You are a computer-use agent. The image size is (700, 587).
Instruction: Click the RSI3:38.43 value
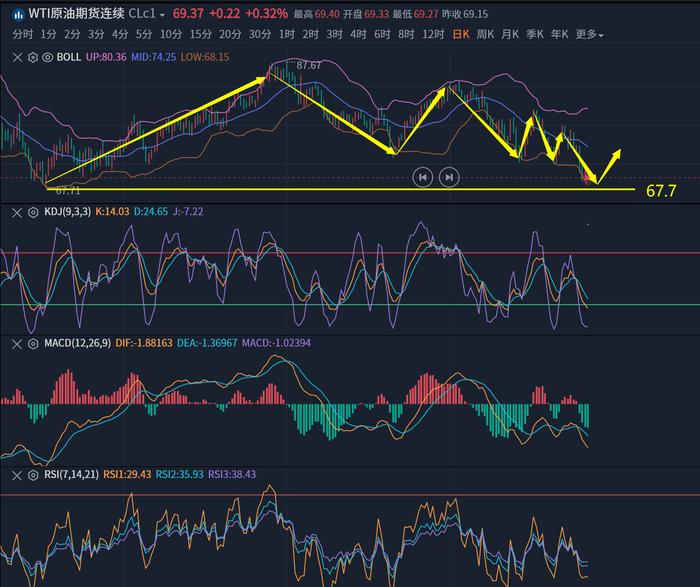click(232, 474)
